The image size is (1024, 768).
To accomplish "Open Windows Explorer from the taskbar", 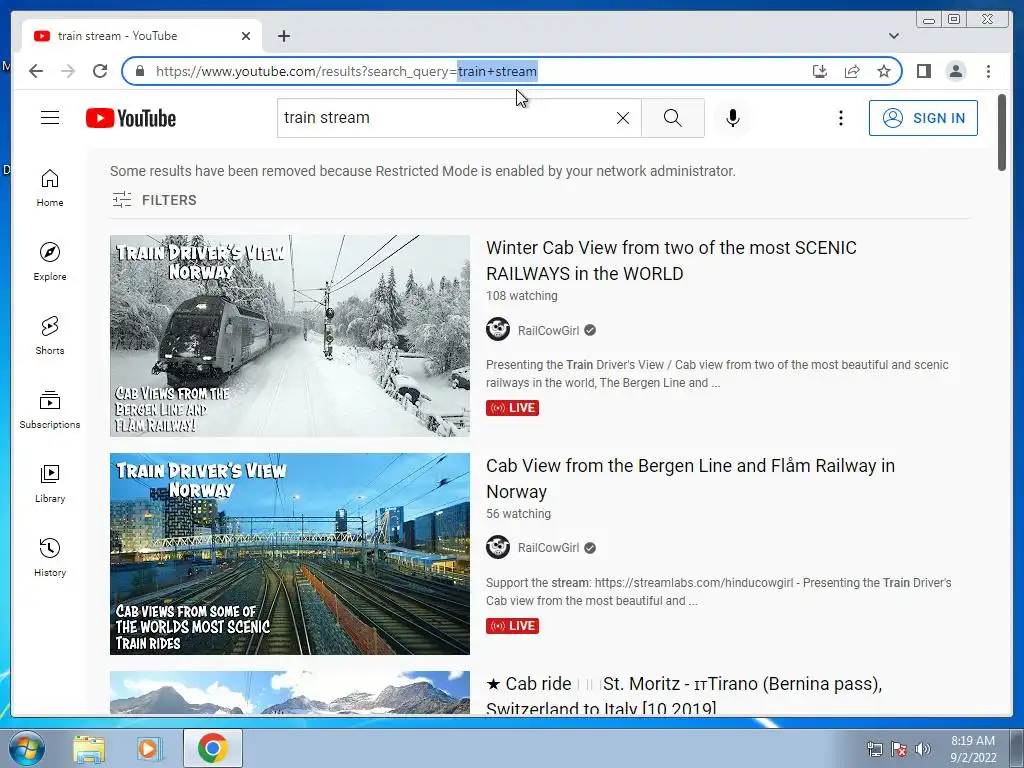I will click(x=89, y=749).
